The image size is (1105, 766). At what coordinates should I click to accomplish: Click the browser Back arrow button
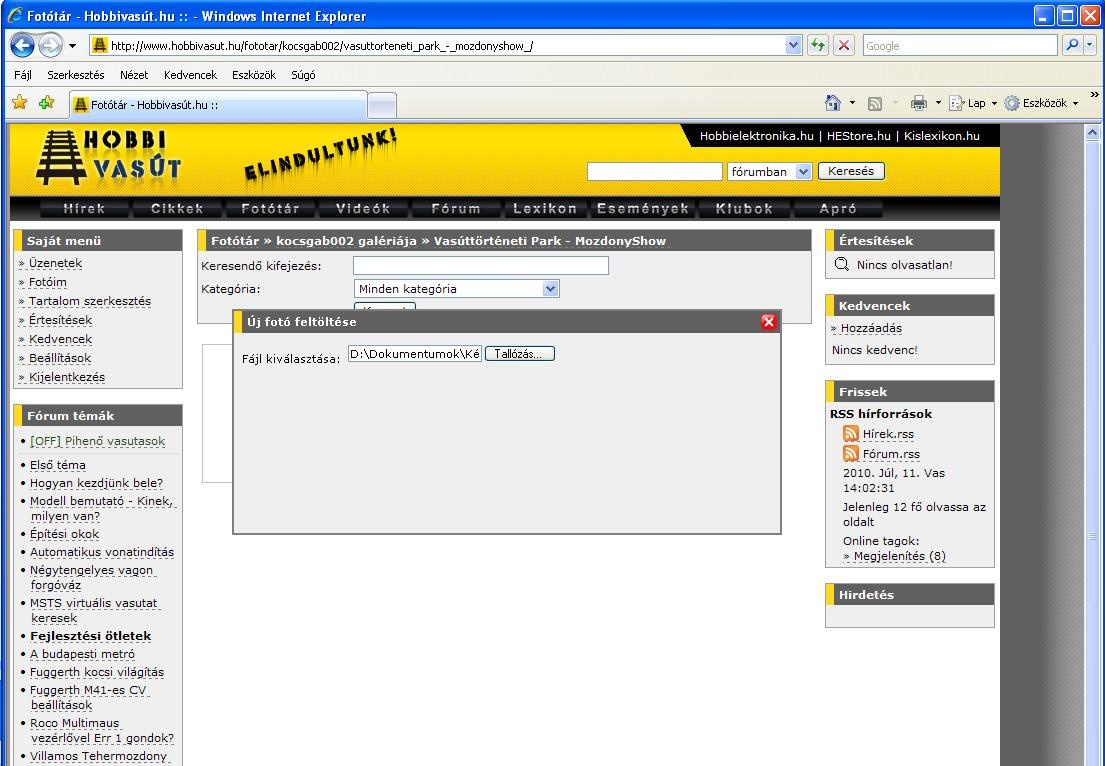24,46
